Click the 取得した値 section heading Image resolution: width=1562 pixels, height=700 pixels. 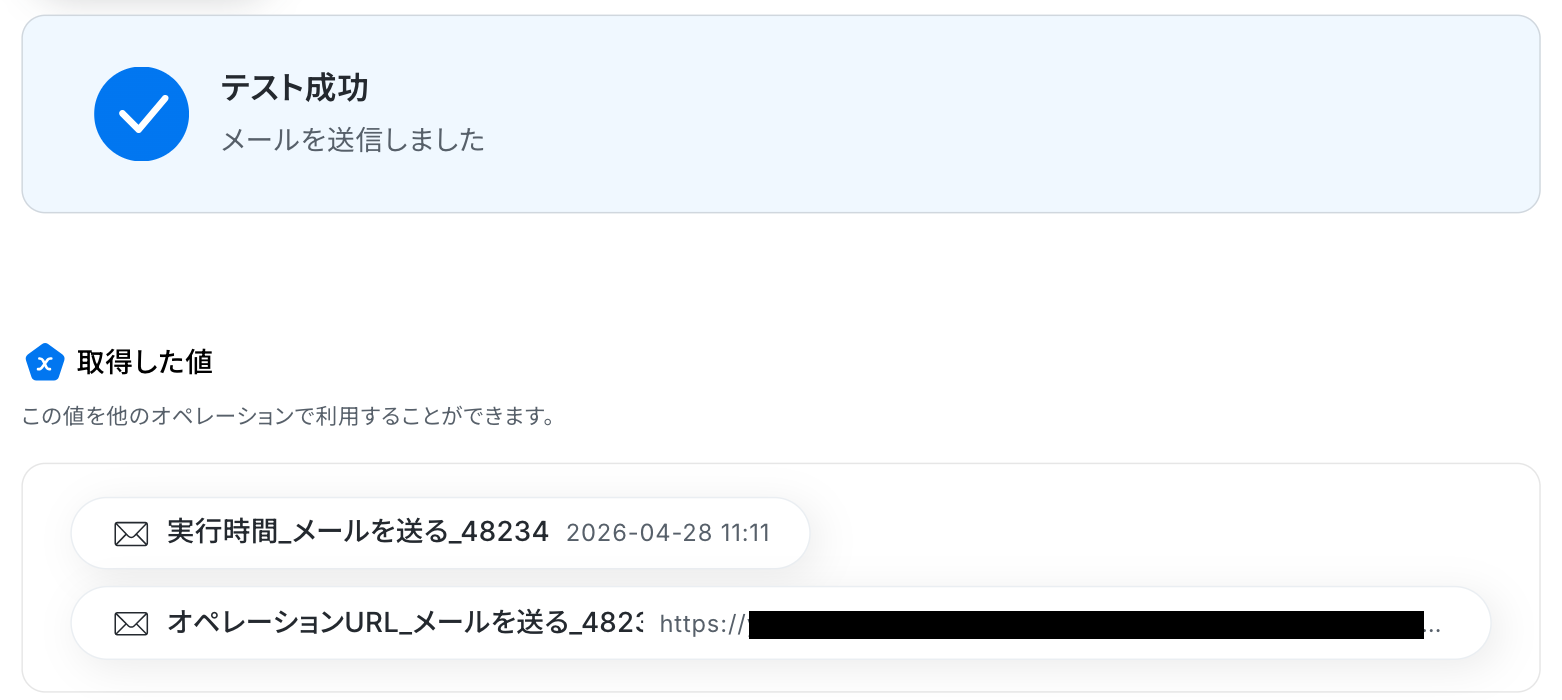tap(145, 362)
